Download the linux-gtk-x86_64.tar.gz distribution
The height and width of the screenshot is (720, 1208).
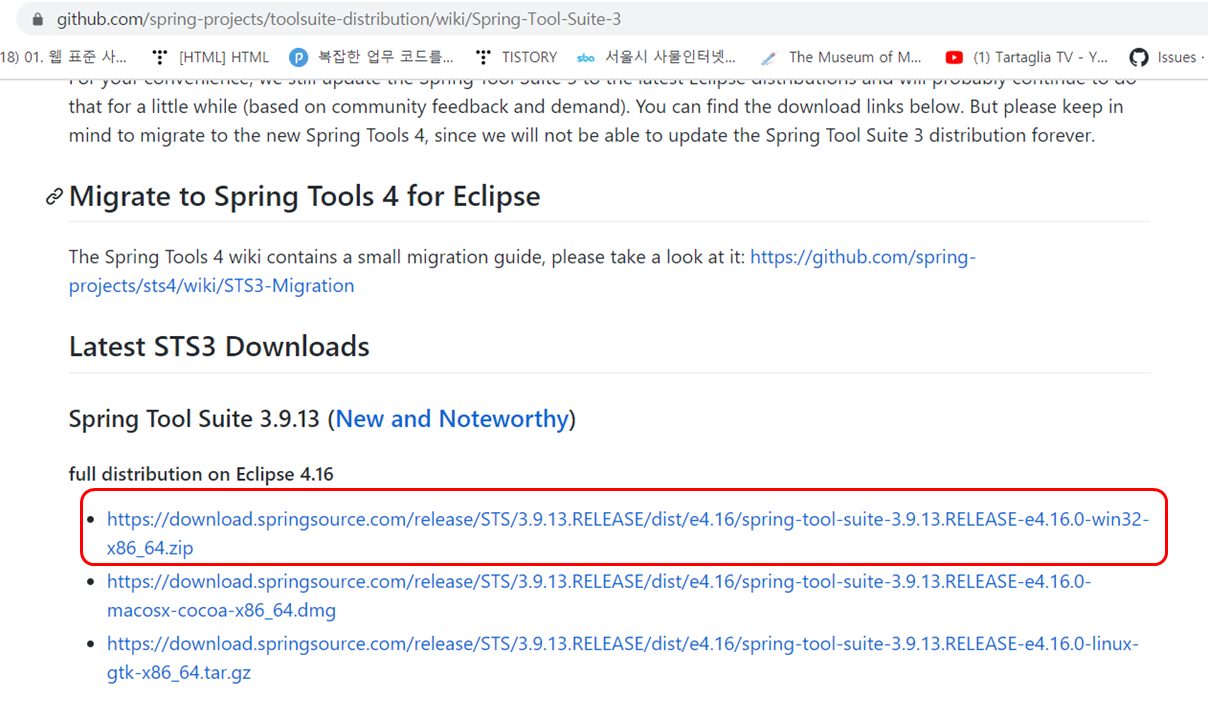[622, 657]
